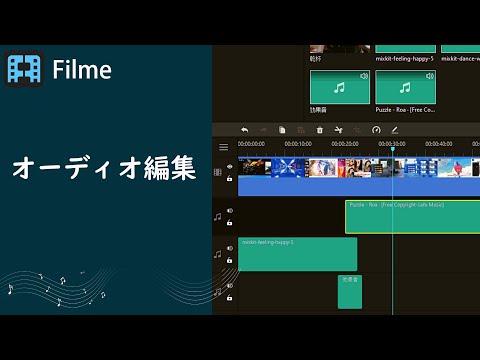
Task: Click the greyed-out redo arrow
Action: (x=263, y=130)
